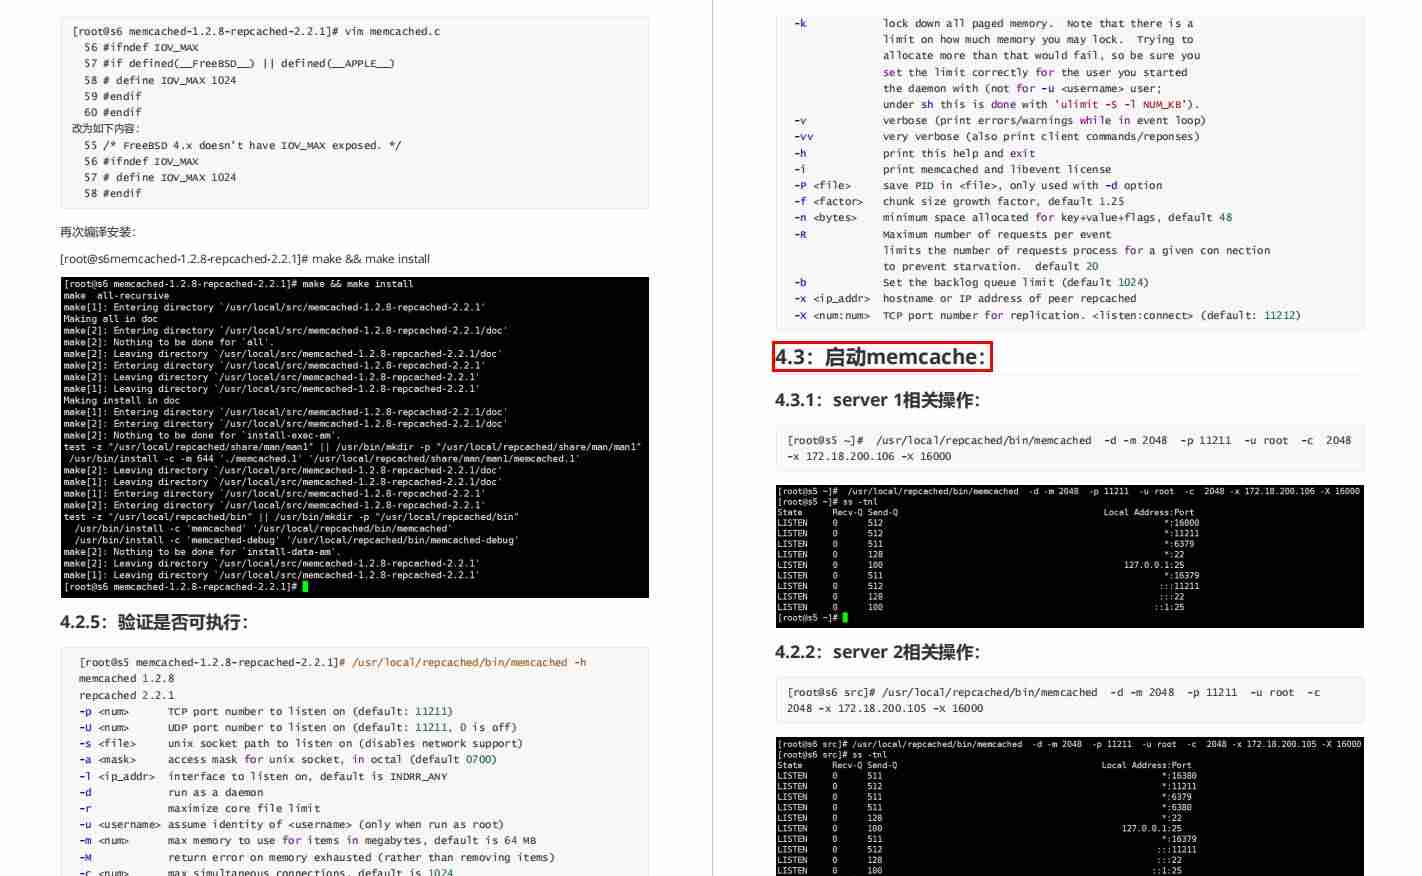Click "-i print memcached and libevent license" line
1422x876 pixels.
[x=953, y=169]
